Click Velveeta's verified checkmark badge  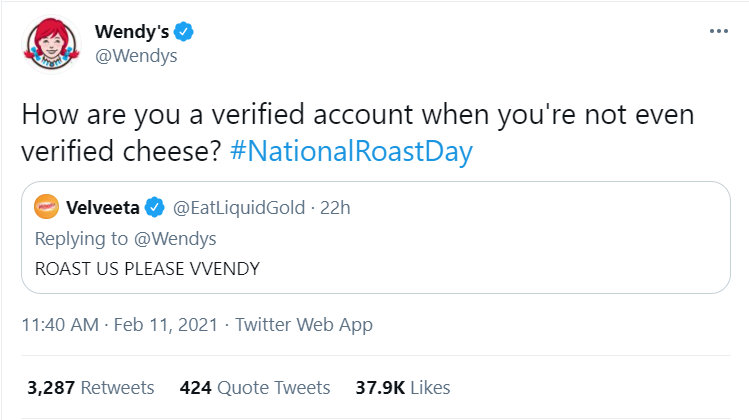[x=154, y=208]
